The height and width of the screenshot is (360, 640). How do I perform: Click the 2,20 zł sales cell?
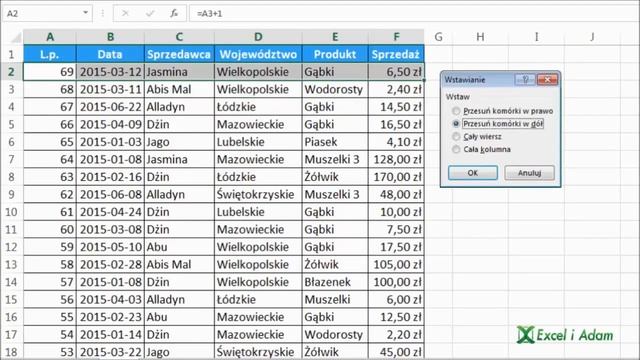click(396, 335)
